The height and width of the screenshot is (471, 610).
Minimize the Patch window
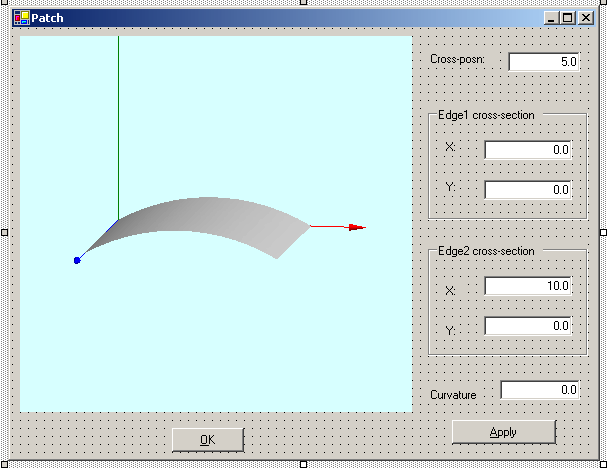coord(551,18)
